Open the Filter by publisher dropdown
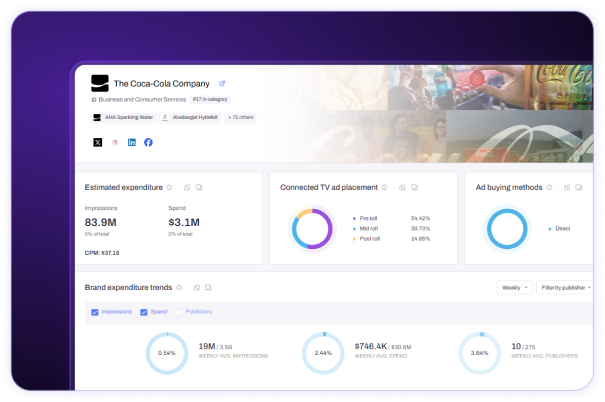 564,287
